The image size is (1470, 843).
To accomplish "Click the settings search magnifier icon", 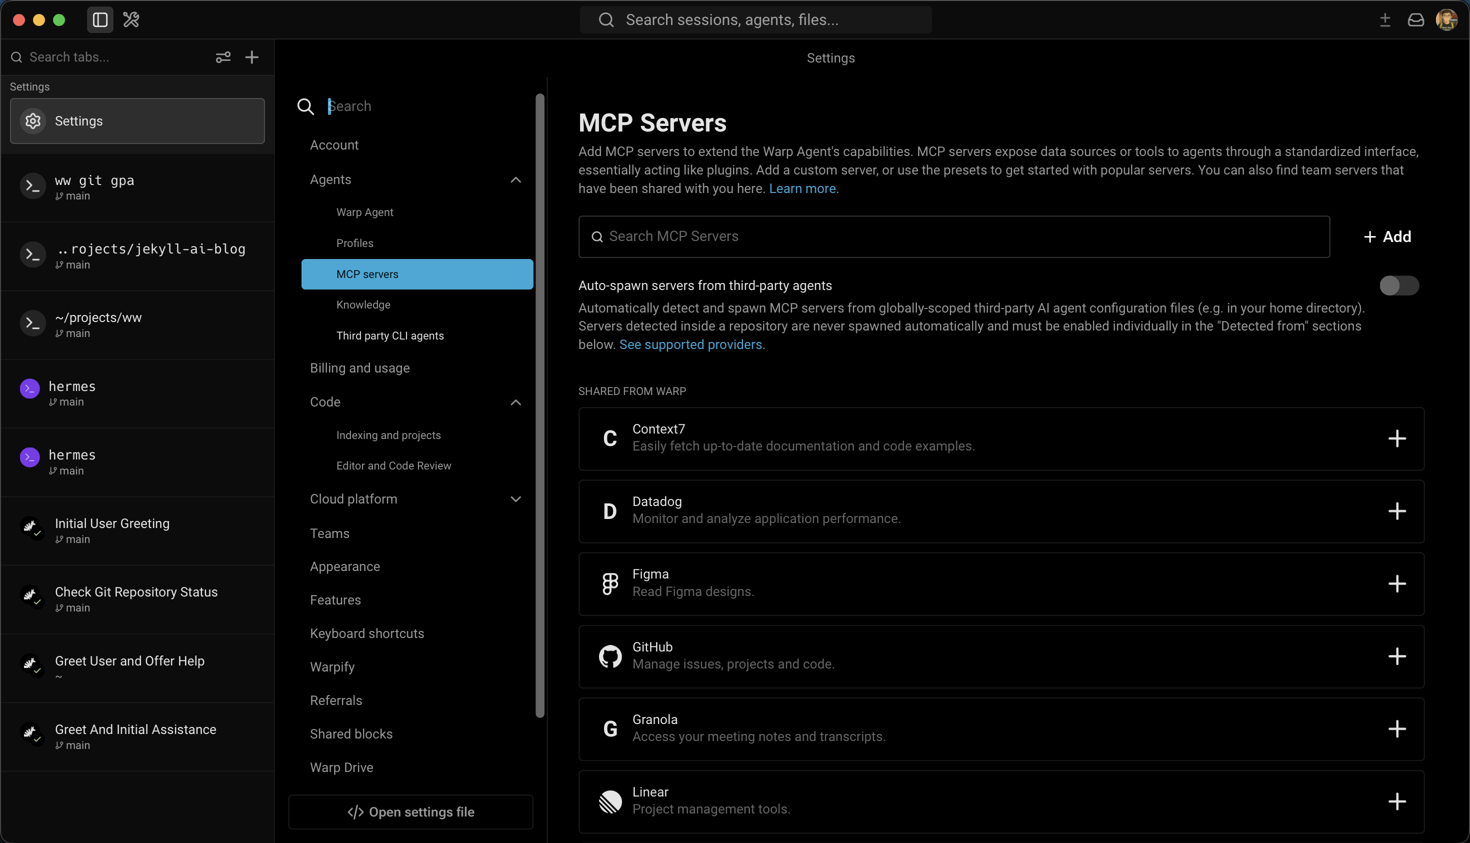I will (306, 106).
